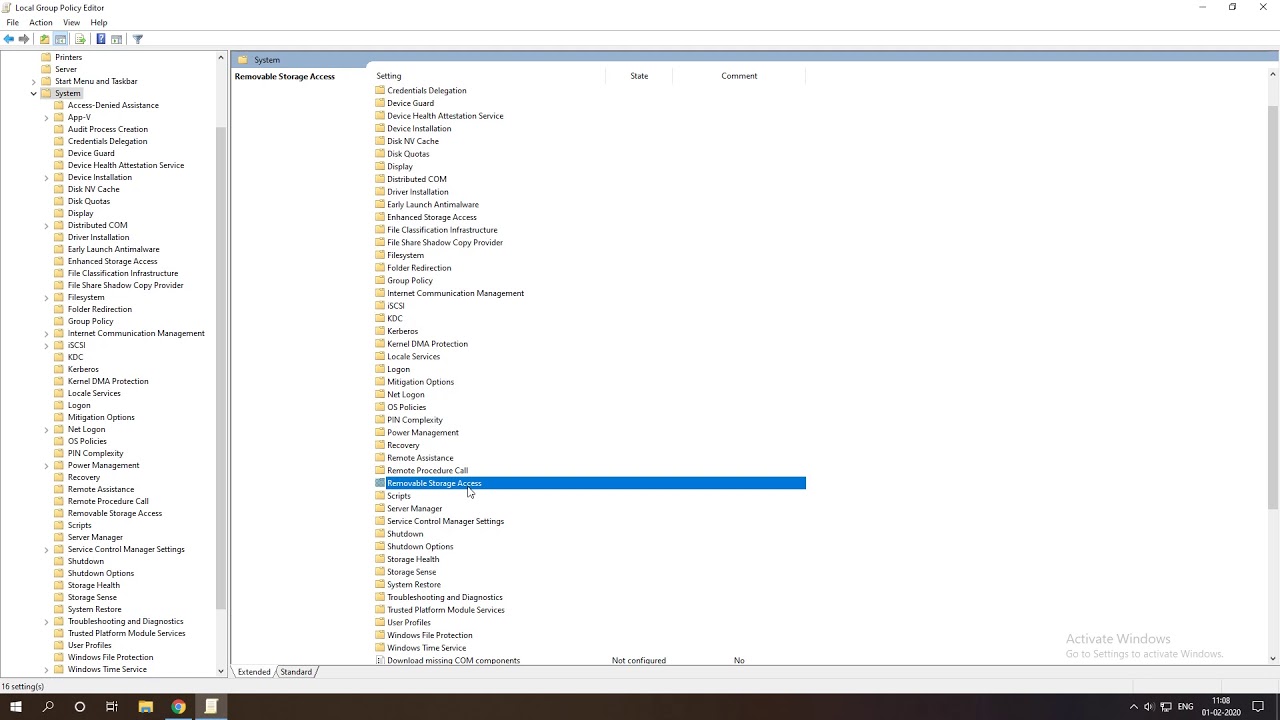Expand Internet Communication Management in the tree

(46, 333)
